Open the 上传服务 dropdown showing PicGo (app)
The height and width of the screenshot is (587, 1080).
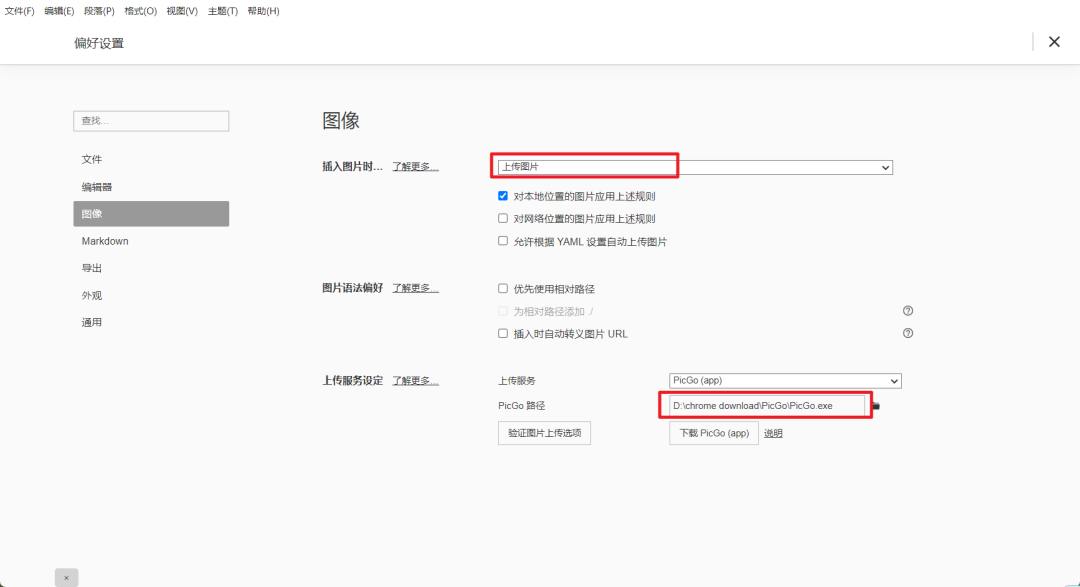point(785,380)
